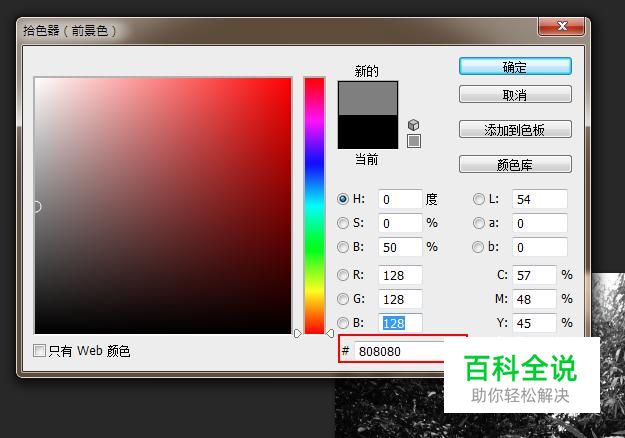Click the M magenta field showing 48

534,299
